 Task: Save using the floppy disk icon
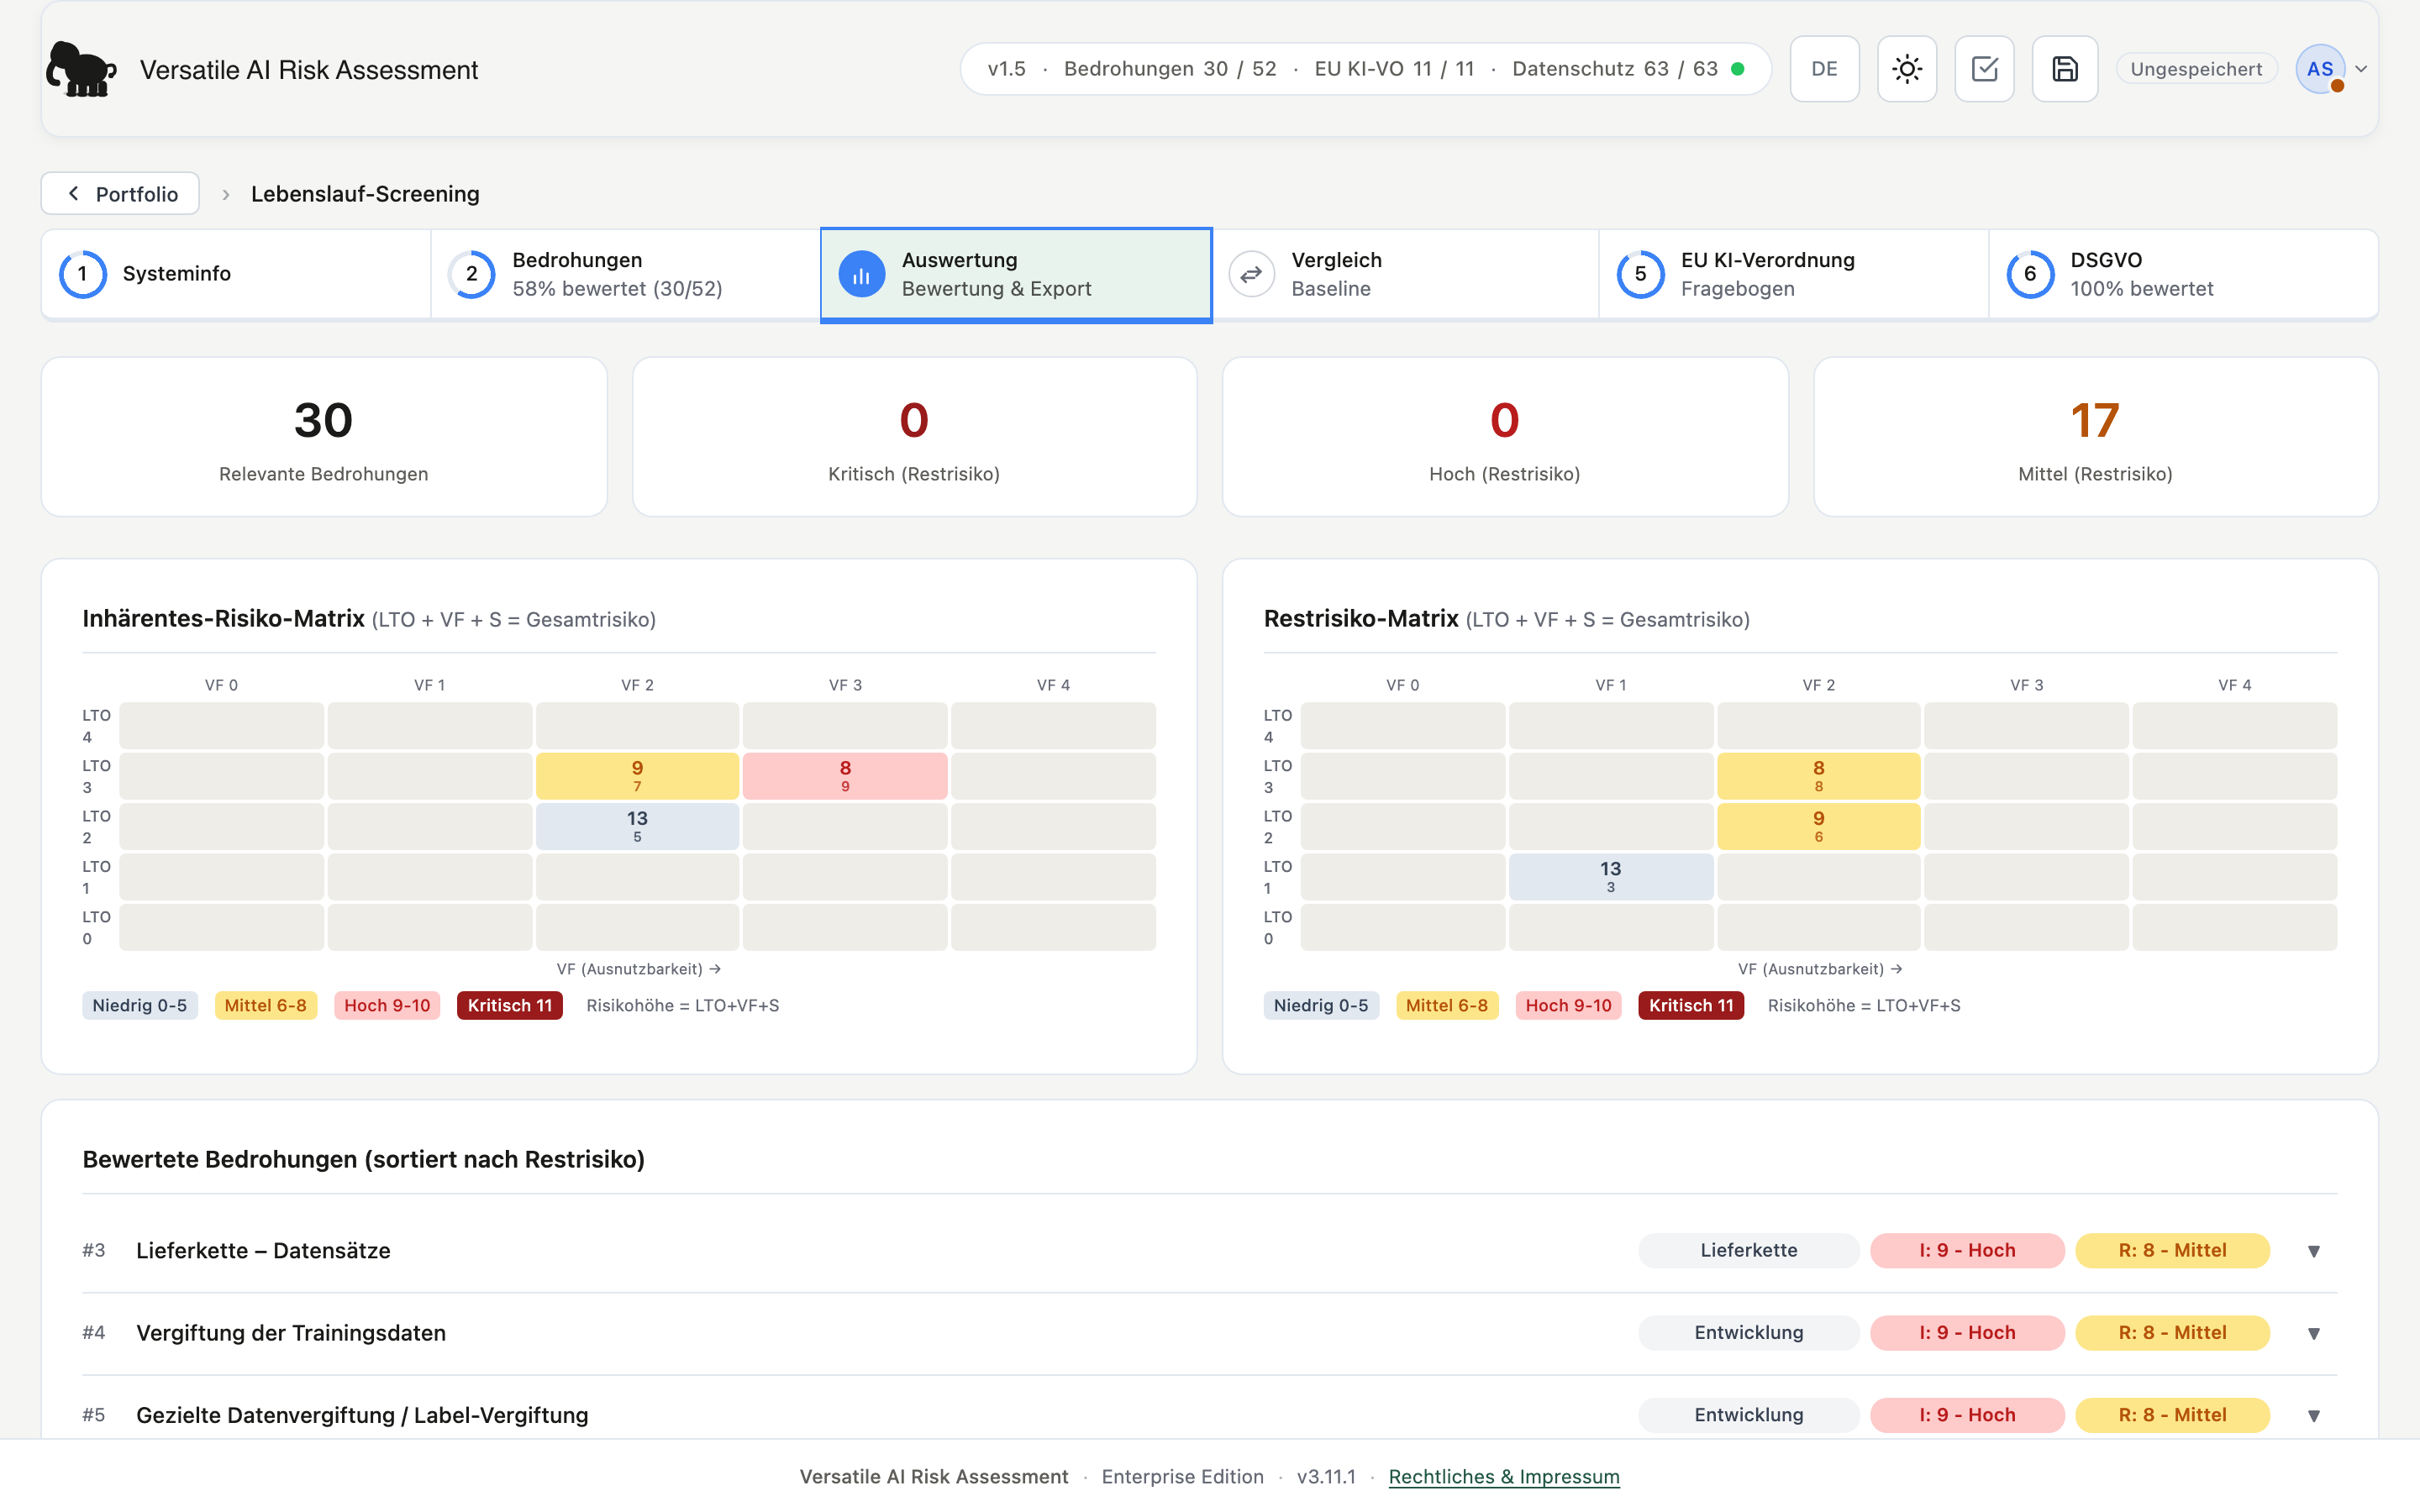click(x=2065, y=69)
